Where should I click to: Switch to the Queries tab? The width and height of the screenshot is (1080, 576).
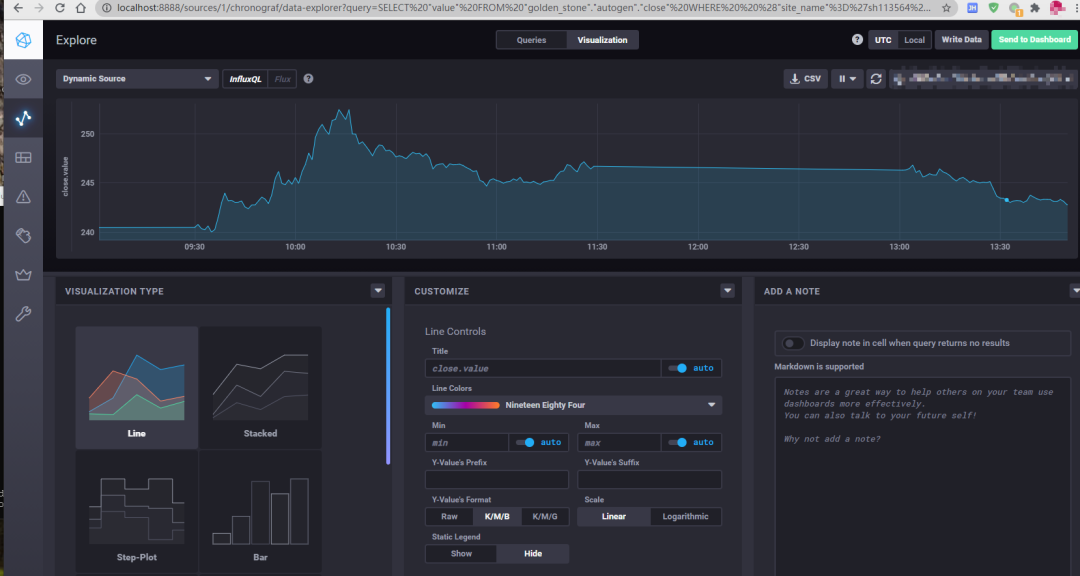531,40
